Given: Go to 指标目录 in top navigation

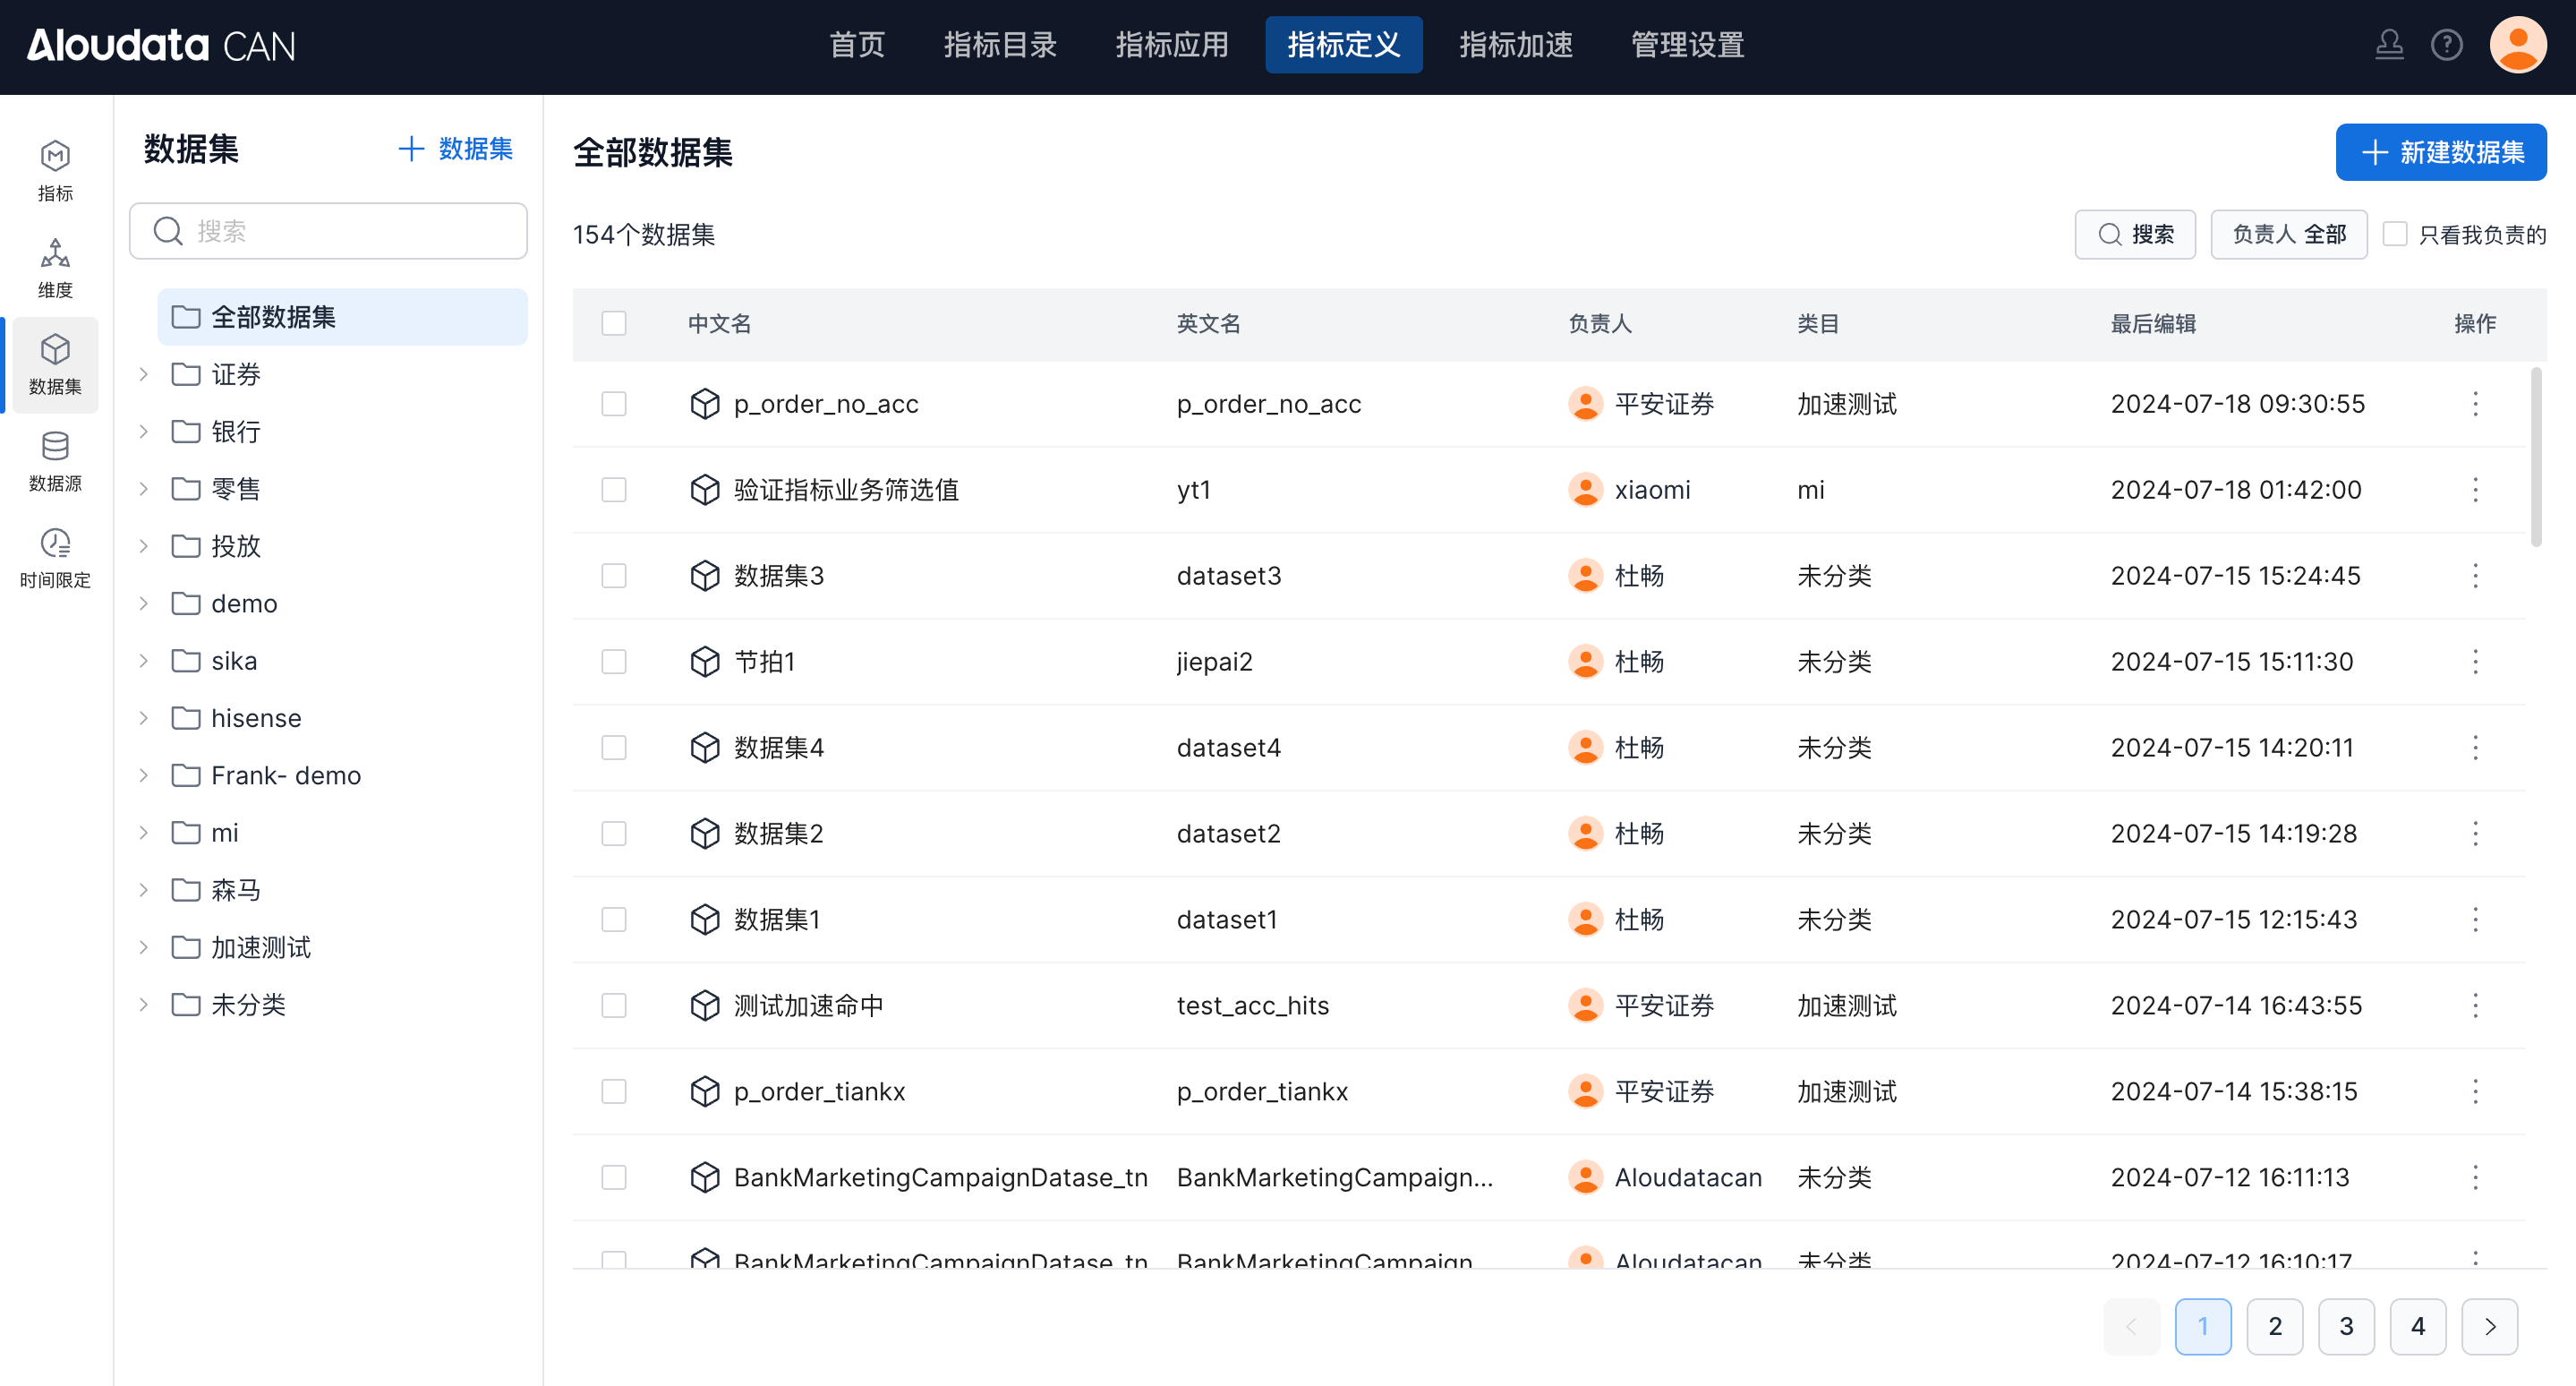Looking at the screenshot, I should 1000,45.
